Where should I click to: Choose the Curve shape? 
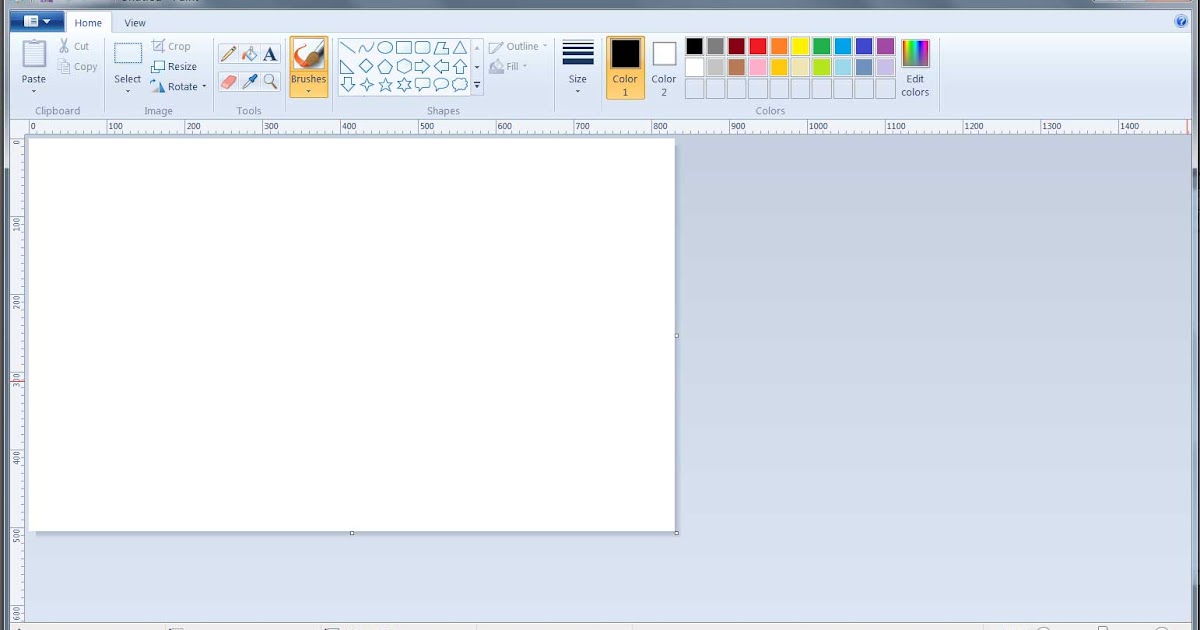click(366, 48)
